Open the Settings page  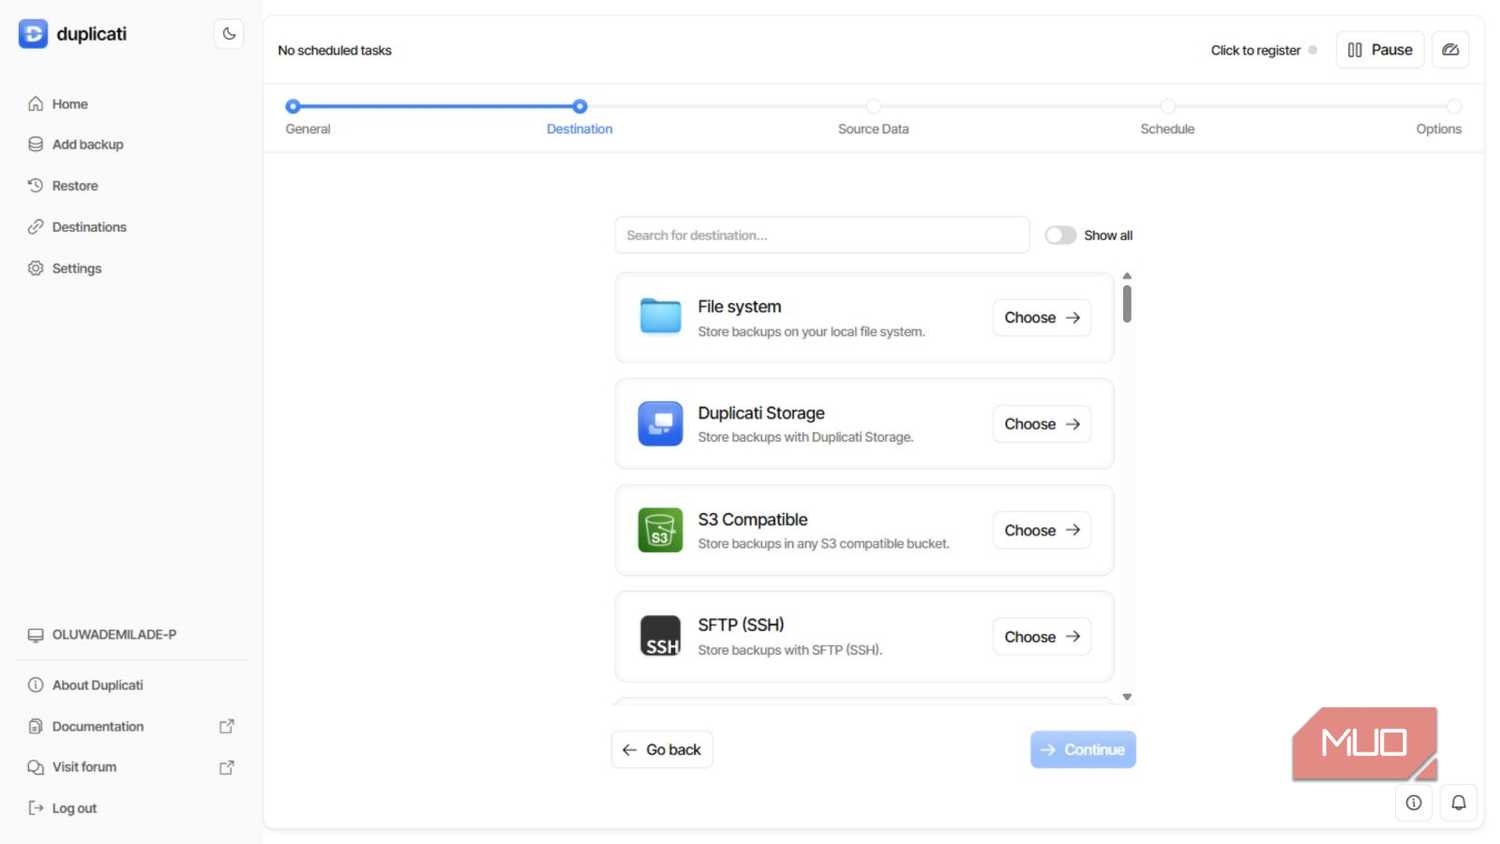pyautogui.click(x=77, y=268)
